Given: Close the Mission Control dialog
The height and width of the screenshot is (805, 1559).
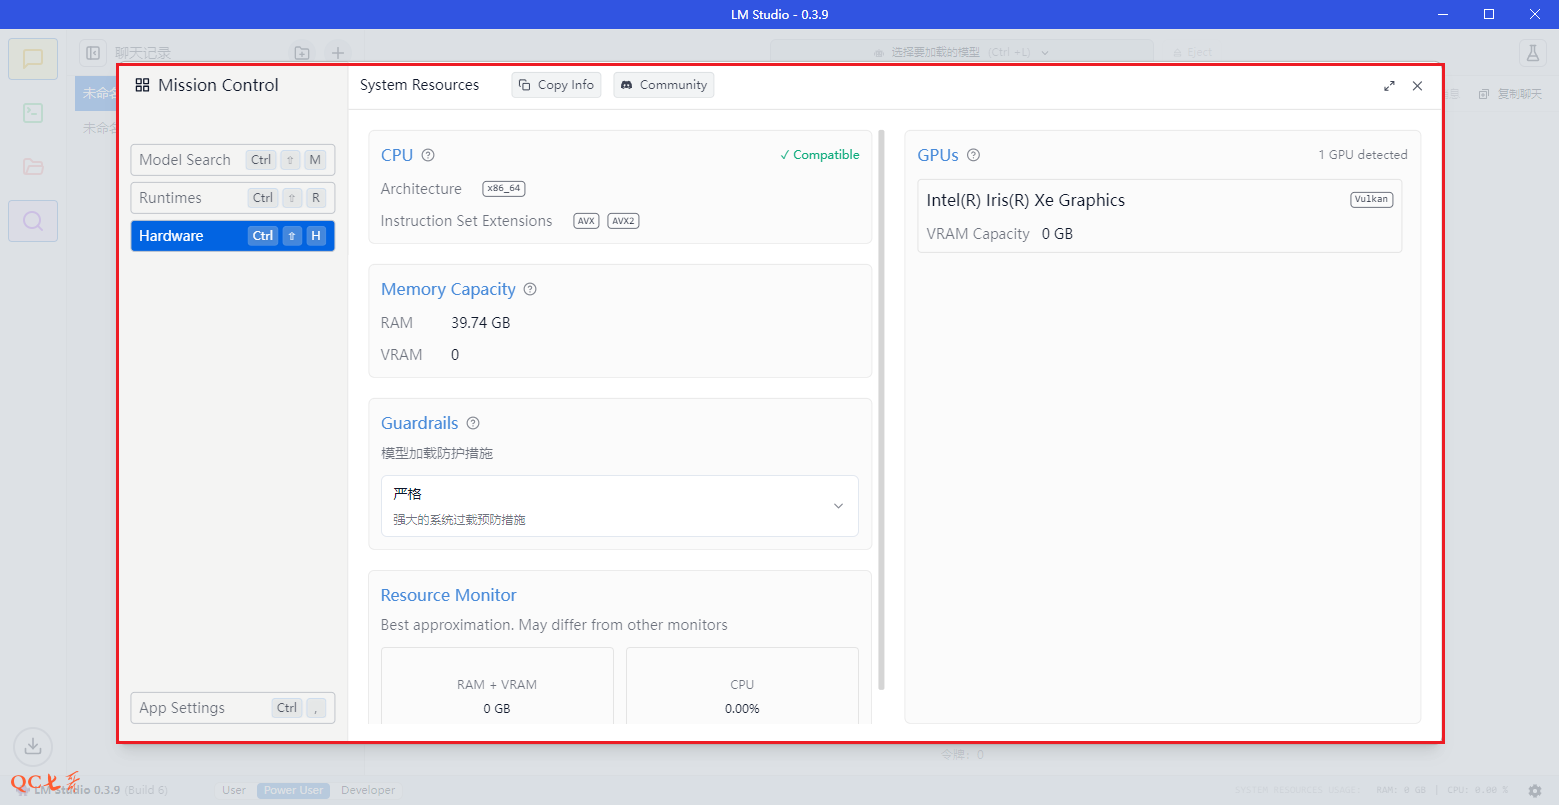Looking at the screenshot, I should click(1417, 86).
